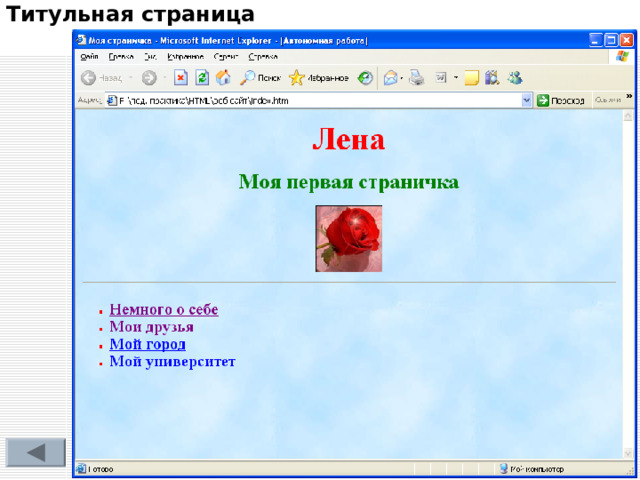640x480 pixels.
Task: Click the slide's back arrow button at bottom-left
Action: click(x=35, y=452)
